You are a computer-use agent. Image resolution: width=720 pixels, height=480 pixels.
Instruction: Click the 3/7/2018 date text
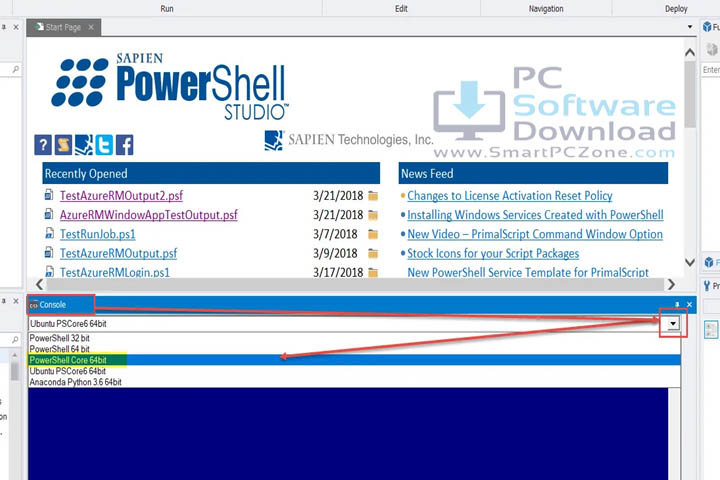[335, 234]
